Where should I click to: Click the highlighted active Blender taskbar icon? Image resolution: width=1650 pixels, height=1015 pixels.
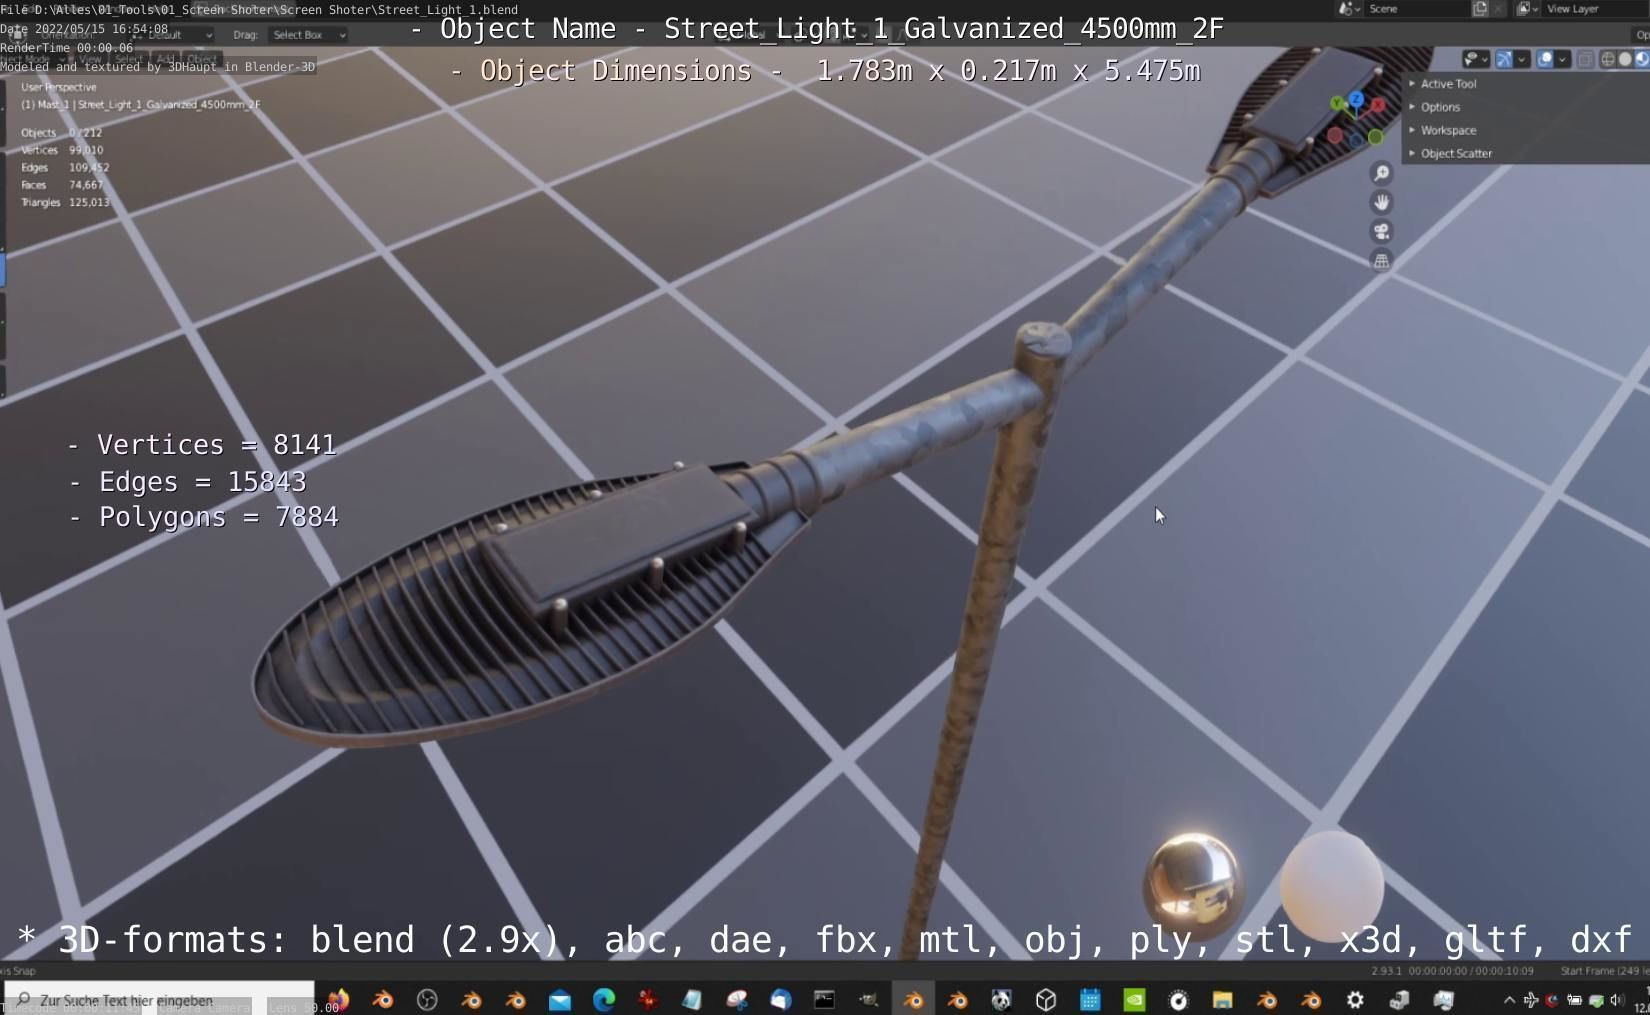[x=913, y=999]
